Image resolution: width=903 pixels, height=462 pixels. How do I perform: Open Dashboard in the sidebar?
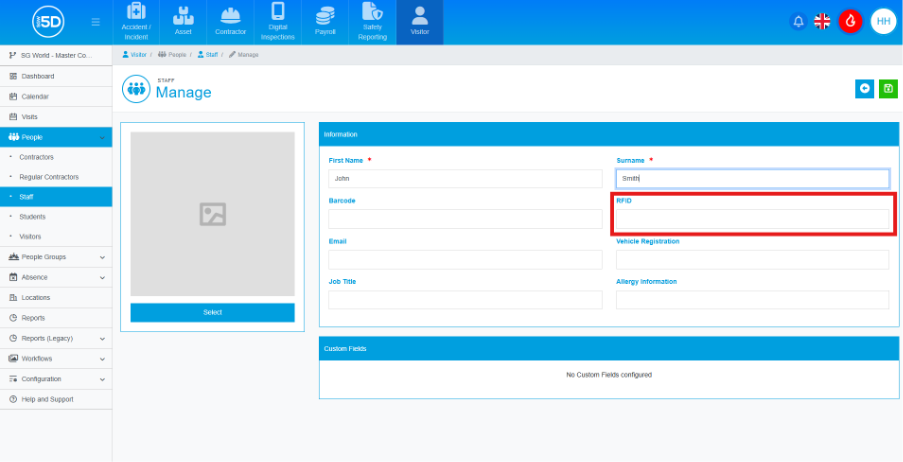[56, 77]
